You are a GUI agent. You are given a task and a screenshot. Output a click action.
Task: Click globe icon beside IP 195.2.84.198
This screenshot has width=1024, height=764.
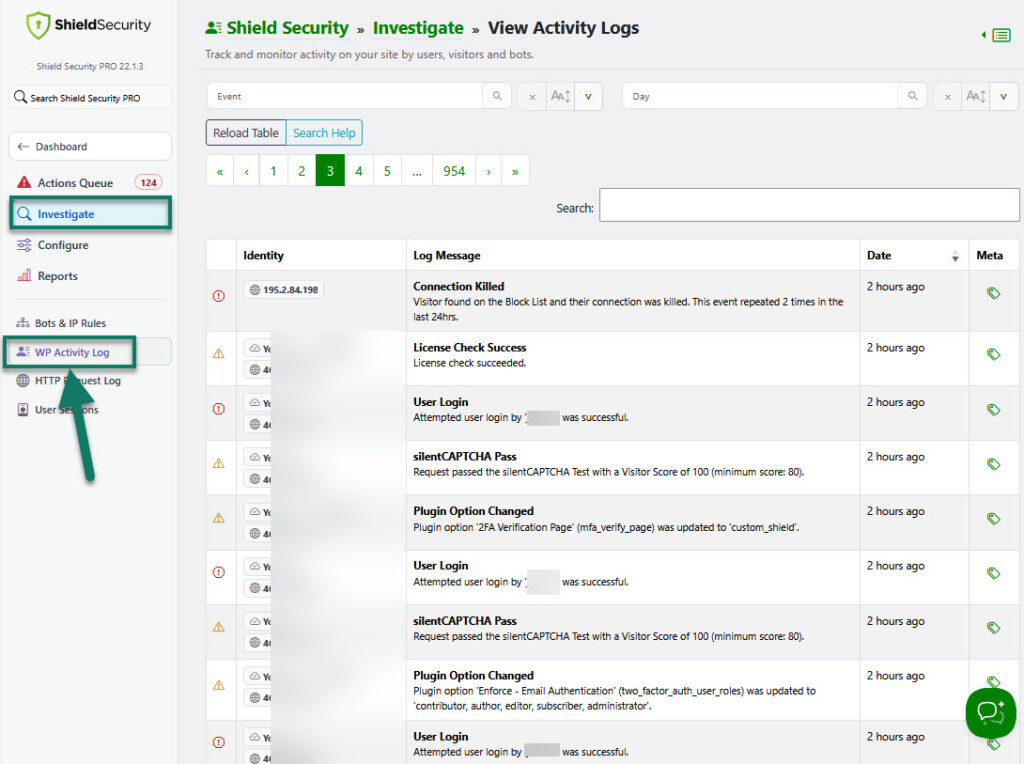255,289
